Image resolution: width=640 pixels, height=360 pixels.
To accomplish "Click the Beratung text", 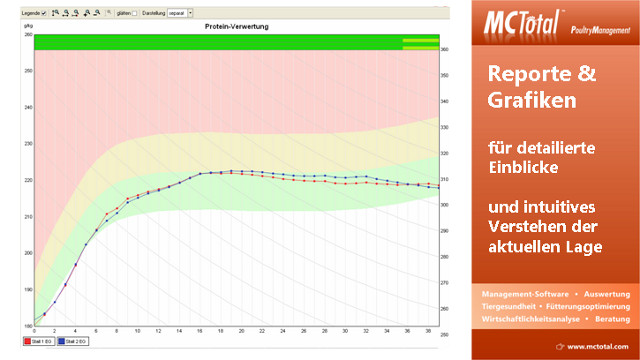I will click(613, 319).
